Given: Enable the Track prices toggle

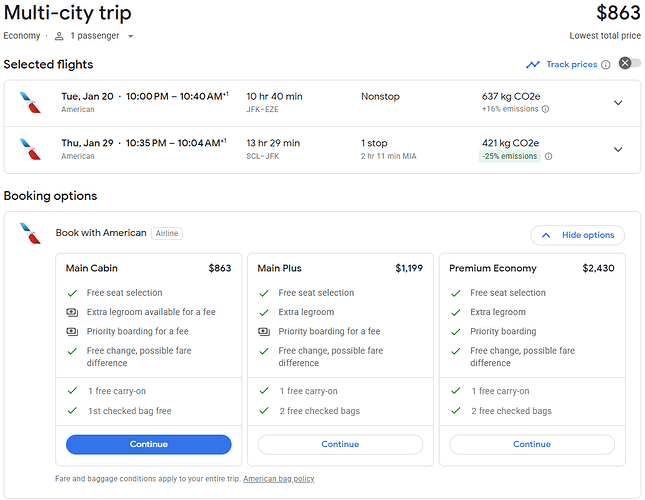Looking at the screenshot, I should pos(628,64).
